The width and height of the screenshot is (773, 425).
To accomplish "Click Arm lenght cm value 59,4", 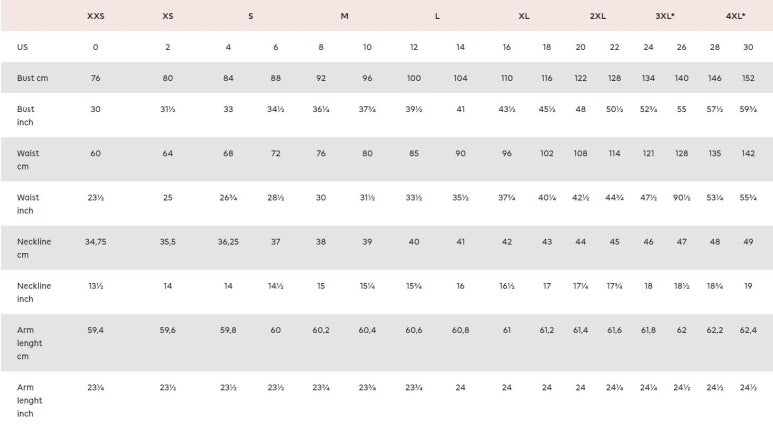I will (x=96, y=330).
